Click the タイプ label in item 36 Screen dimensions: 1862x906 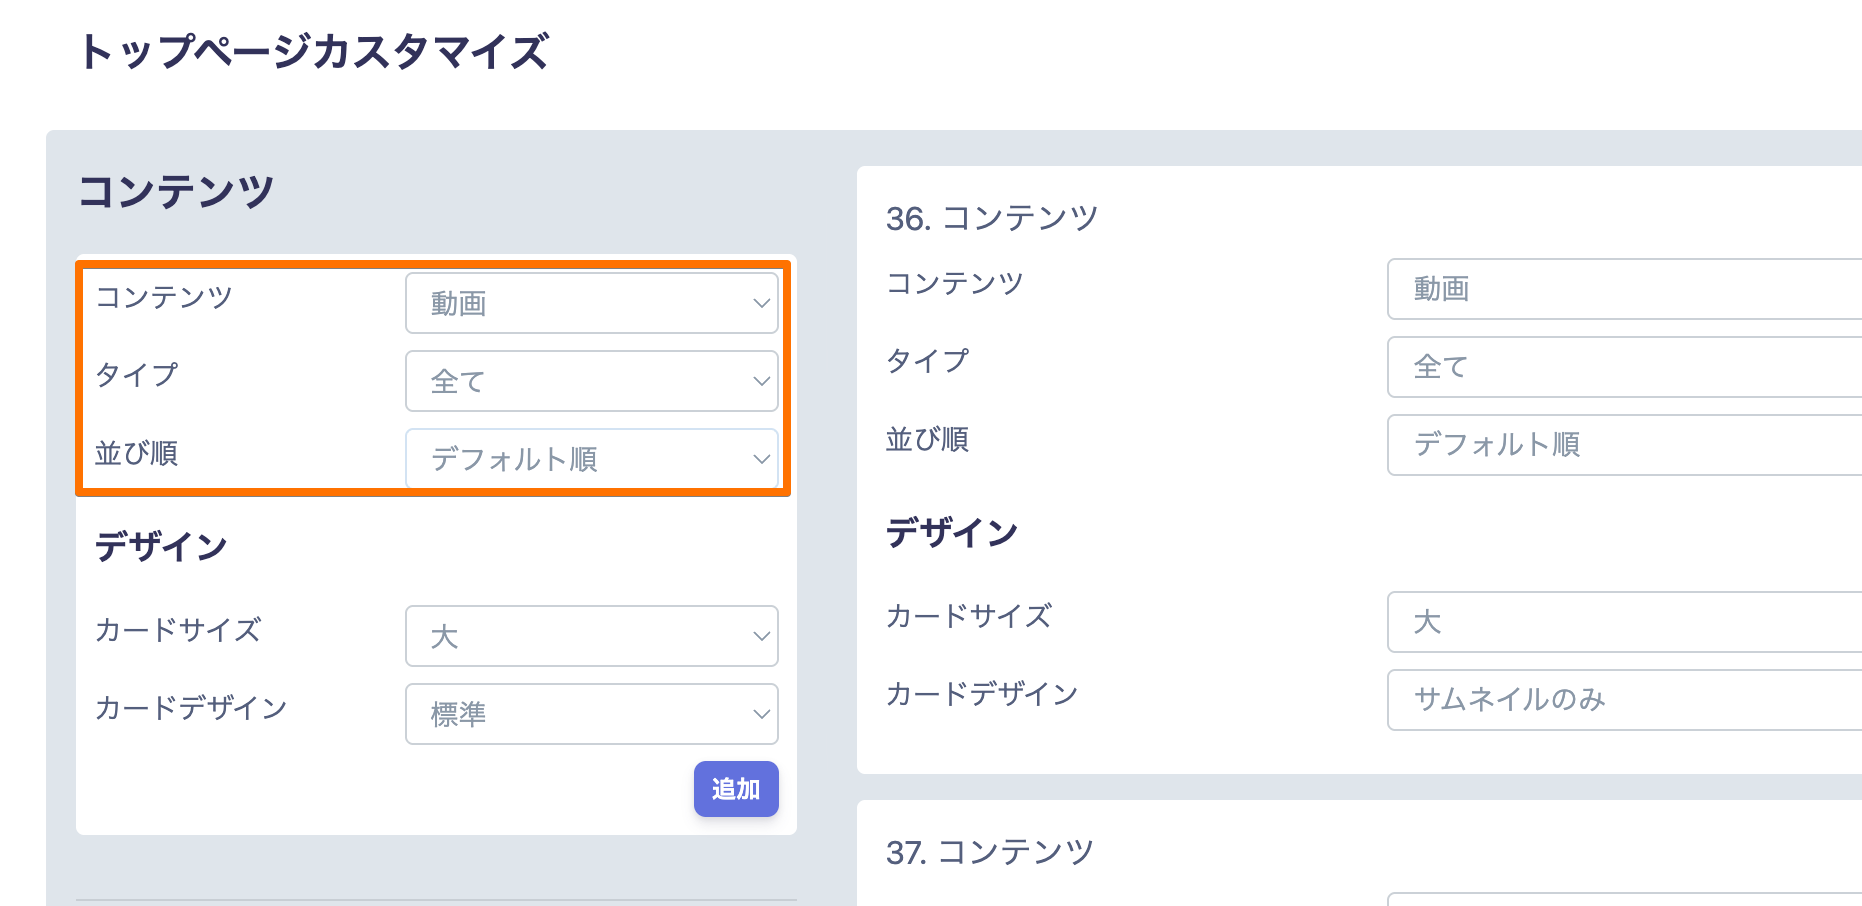pyautogui.click(x=928, y=361)
